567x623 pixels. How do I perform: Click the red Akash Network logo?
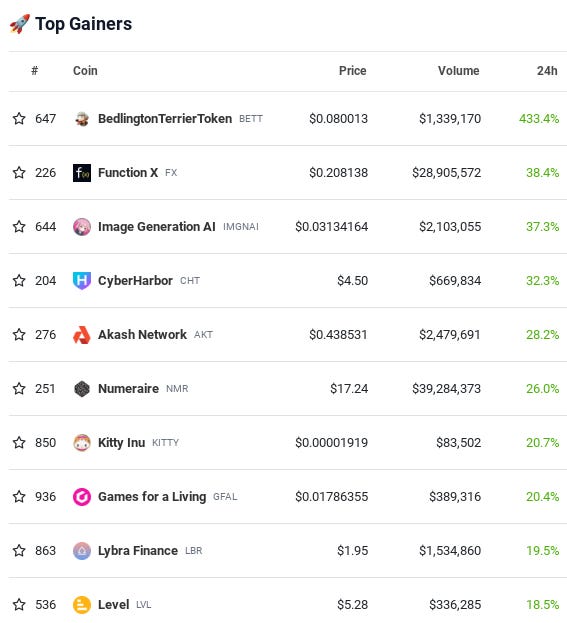(x=82, y=335)
